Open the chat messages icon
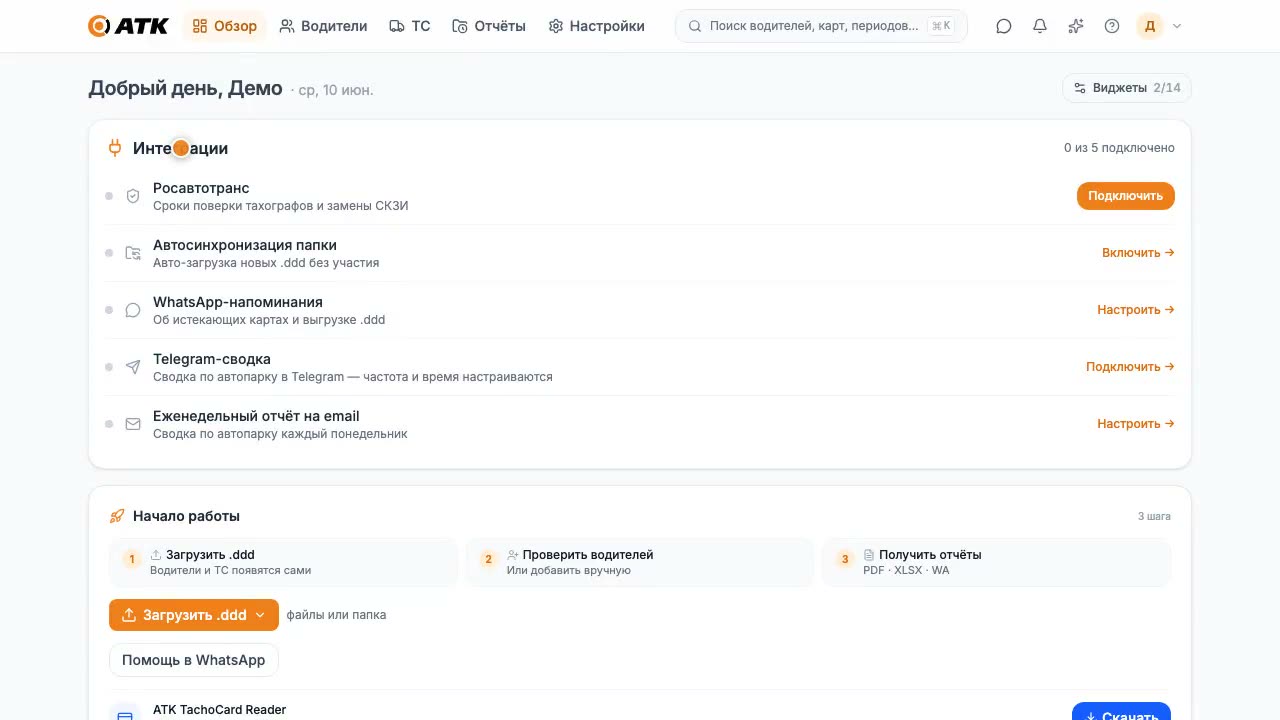Viewport: 1280px width, 720px height. [1004, 26]
